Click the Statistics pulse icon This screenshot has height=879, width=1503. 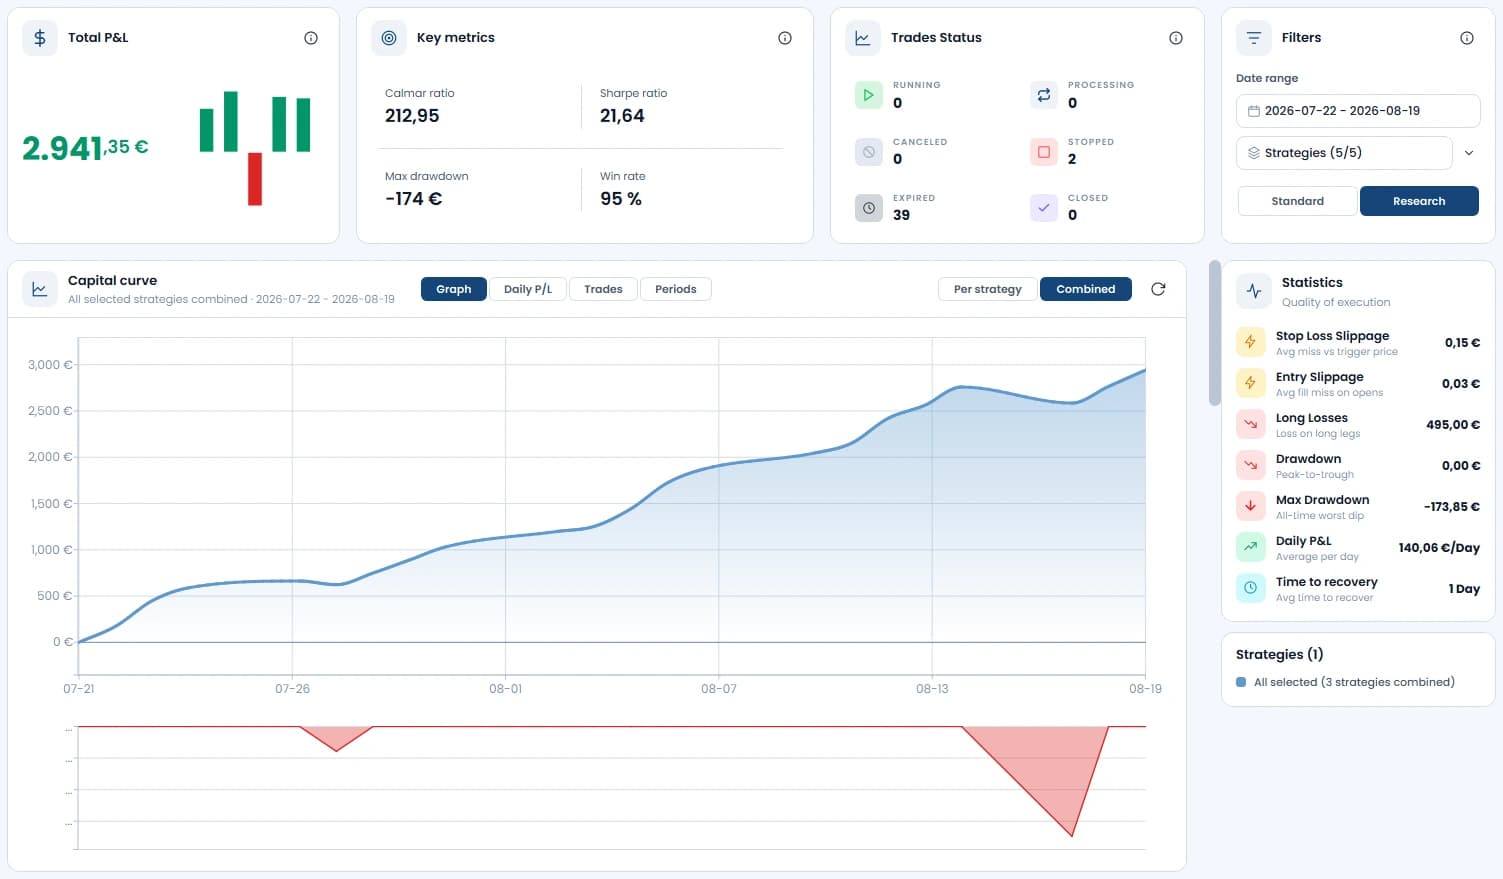[x=1253, y=291]
